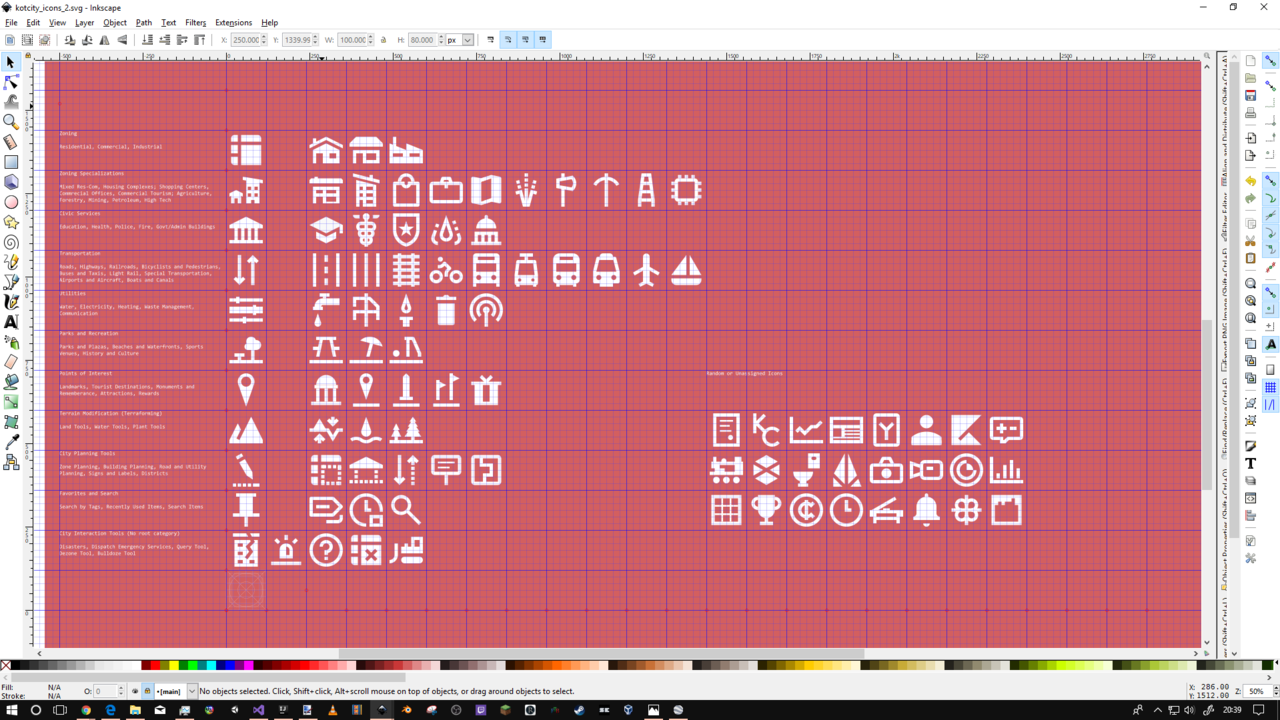The width and height of the screenshot is (1280, 720).
Task: Pick the Star and polygon tool
Action: pos(11,222)
